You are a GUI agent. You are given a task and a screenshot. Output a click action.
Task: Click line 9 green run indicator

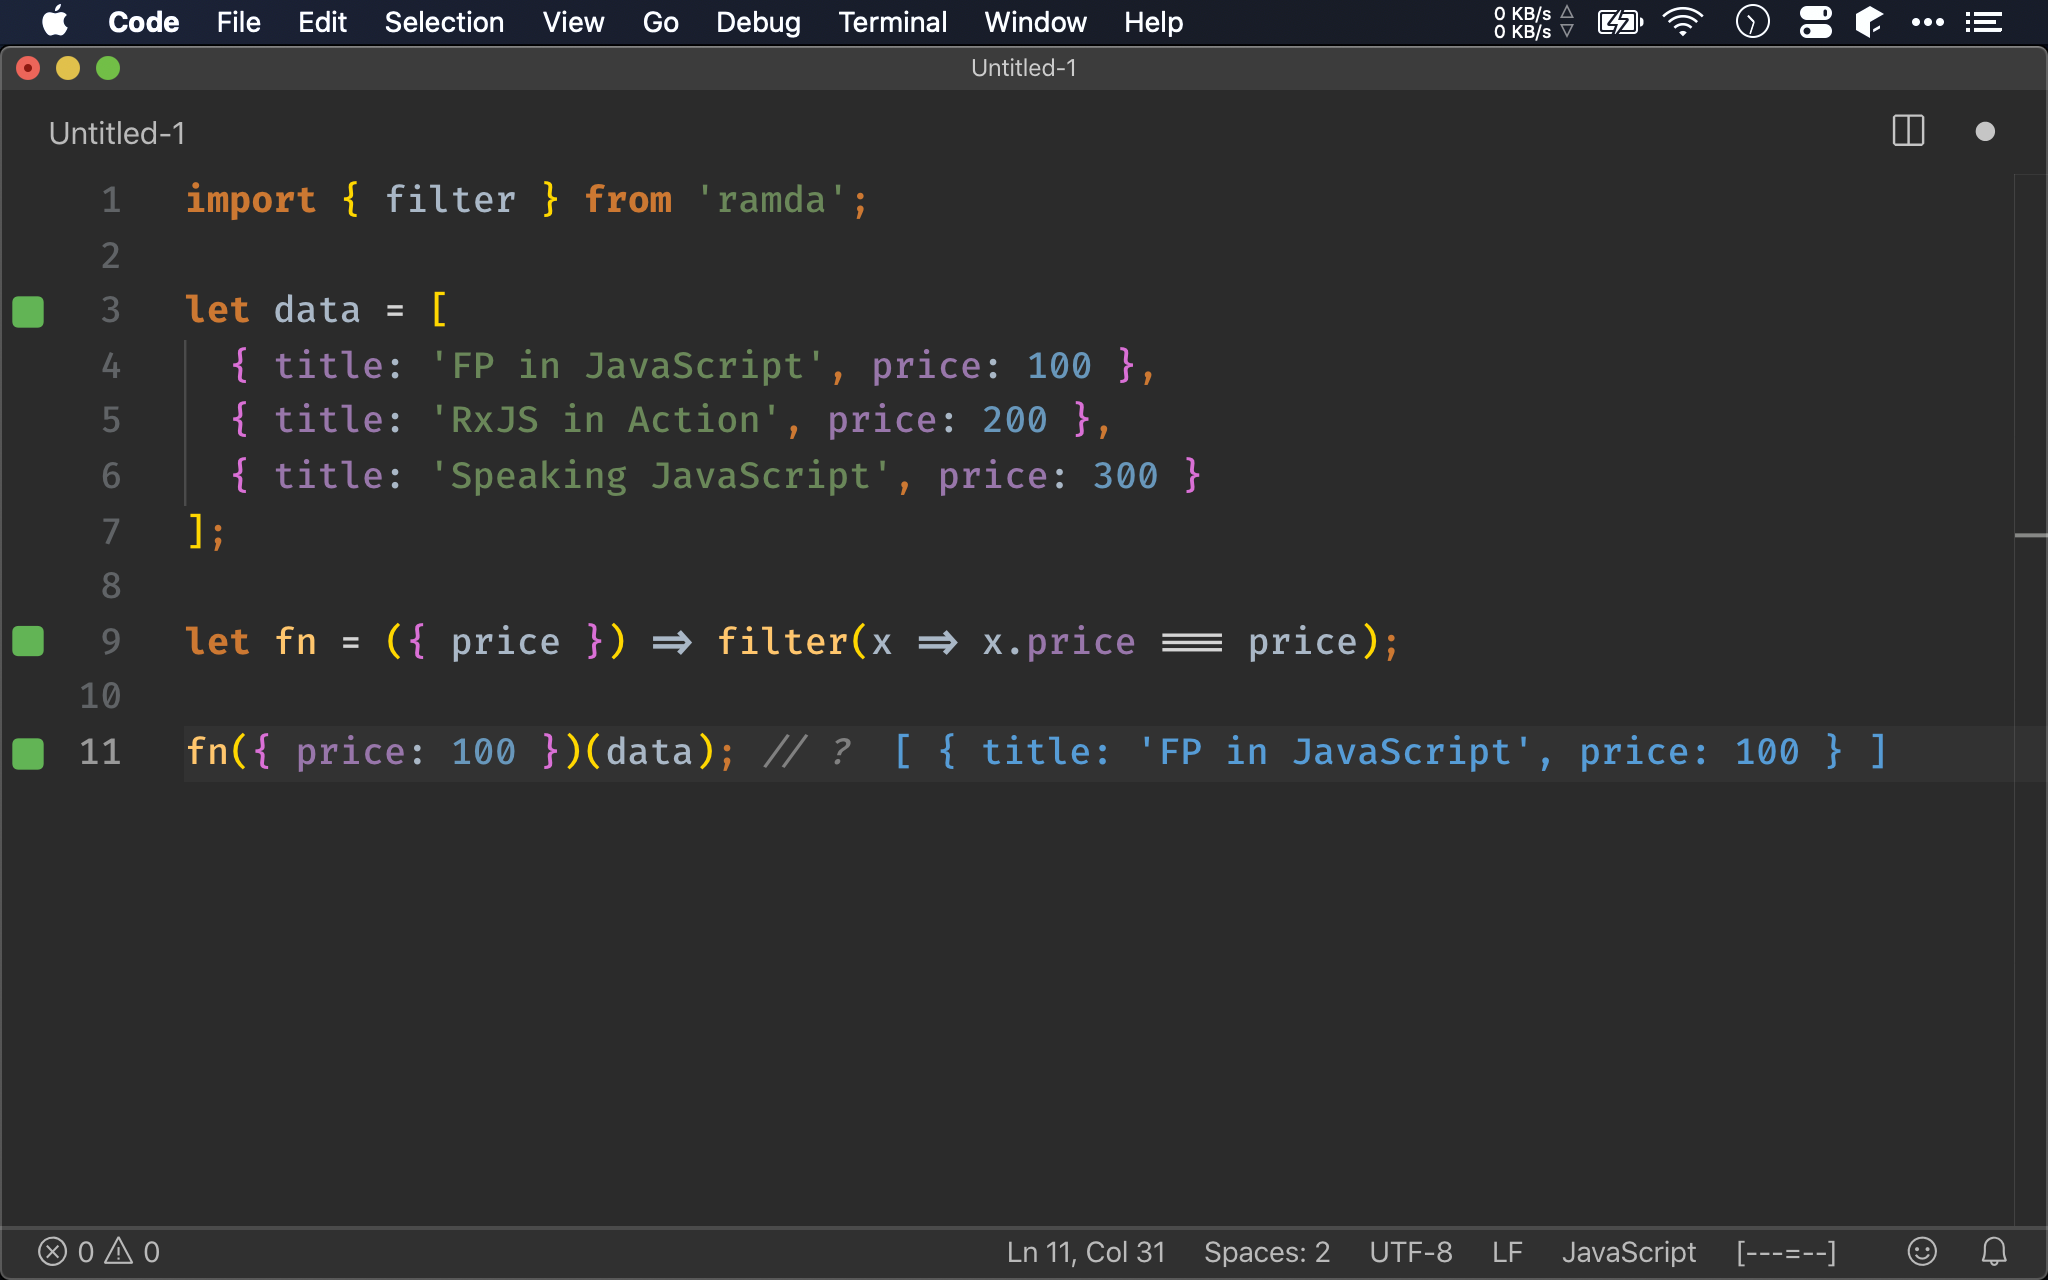28,640
